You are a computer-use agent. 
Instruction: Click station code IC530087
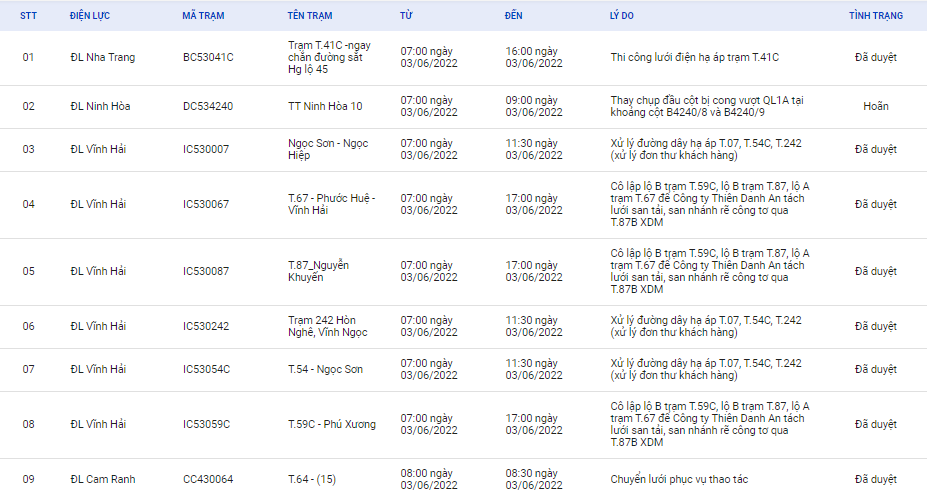point(206,271)
